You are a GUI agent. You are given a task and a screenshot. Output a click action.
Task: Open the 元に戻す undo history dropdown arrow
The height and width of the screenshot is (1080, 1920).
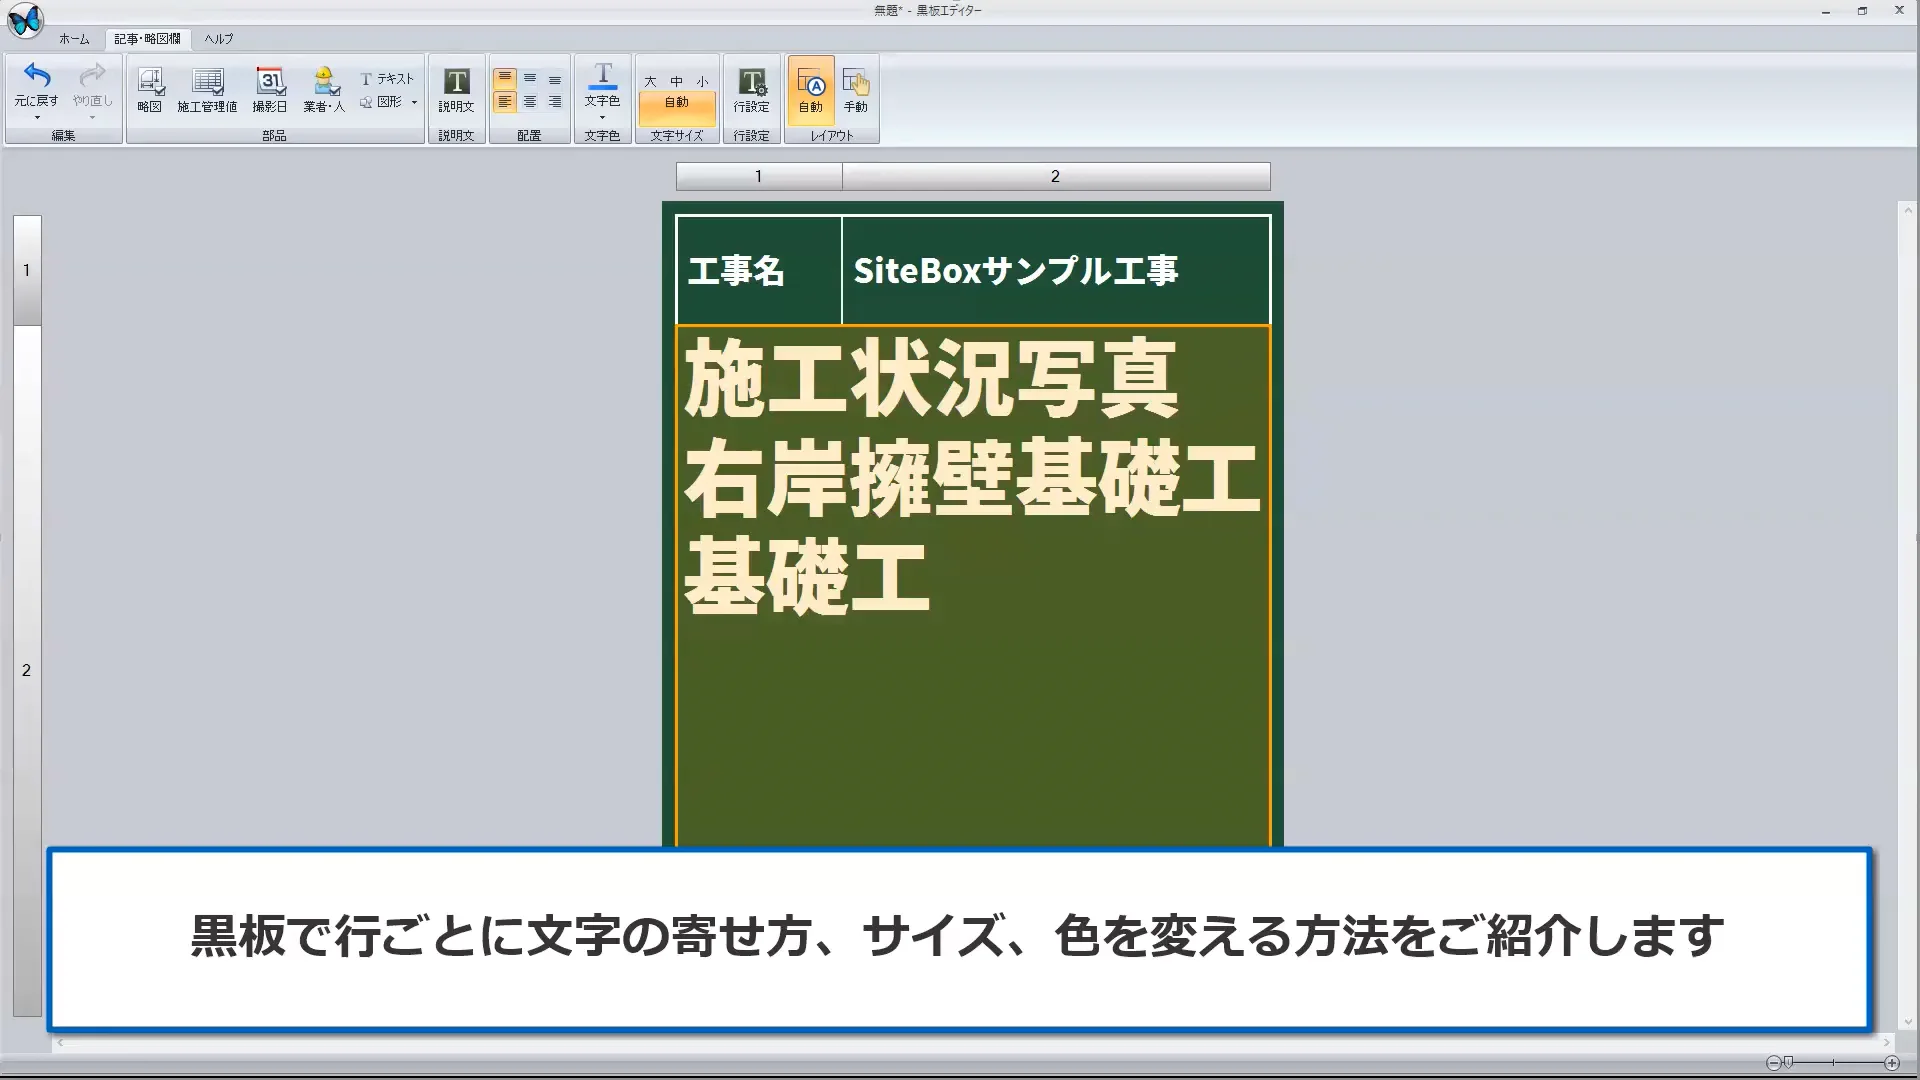click(x=37, y=118)
